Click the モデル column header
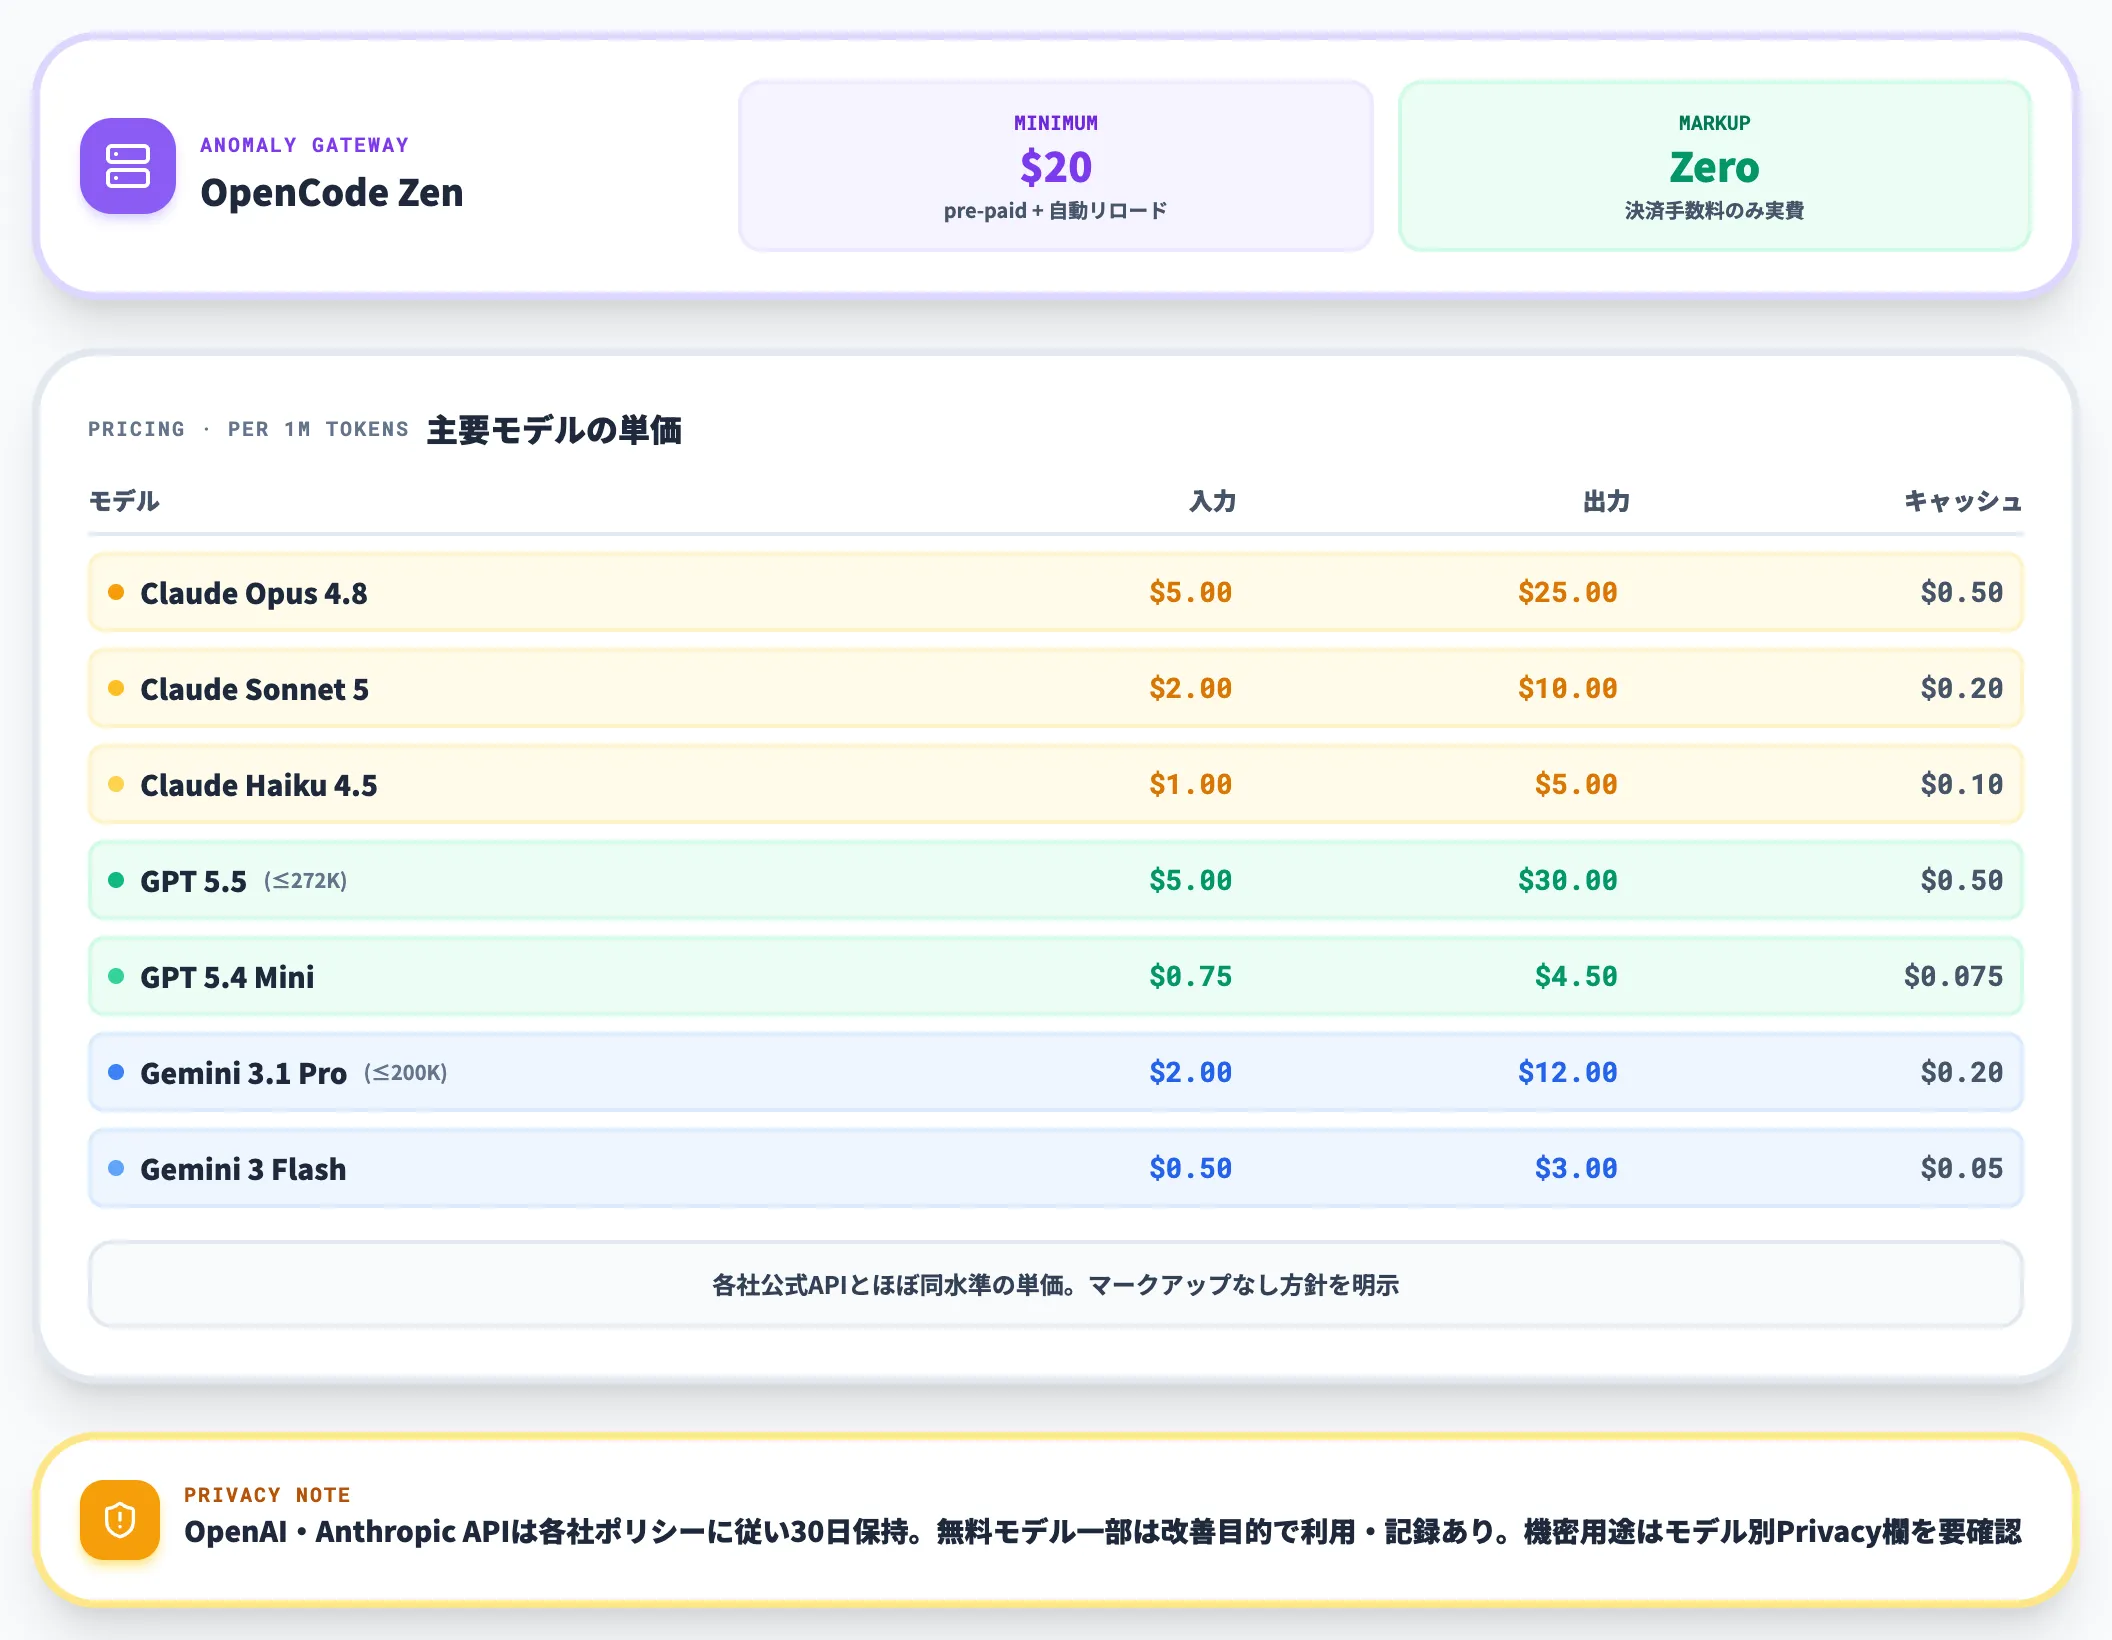 click(x=124, y=501)
